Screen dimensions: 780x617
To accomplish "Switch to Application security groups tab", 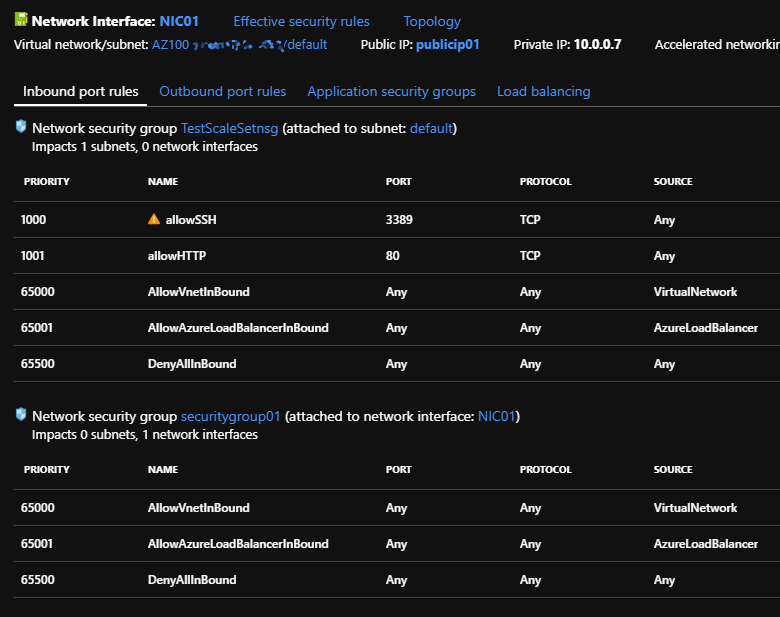I will [x=391, y=91].
